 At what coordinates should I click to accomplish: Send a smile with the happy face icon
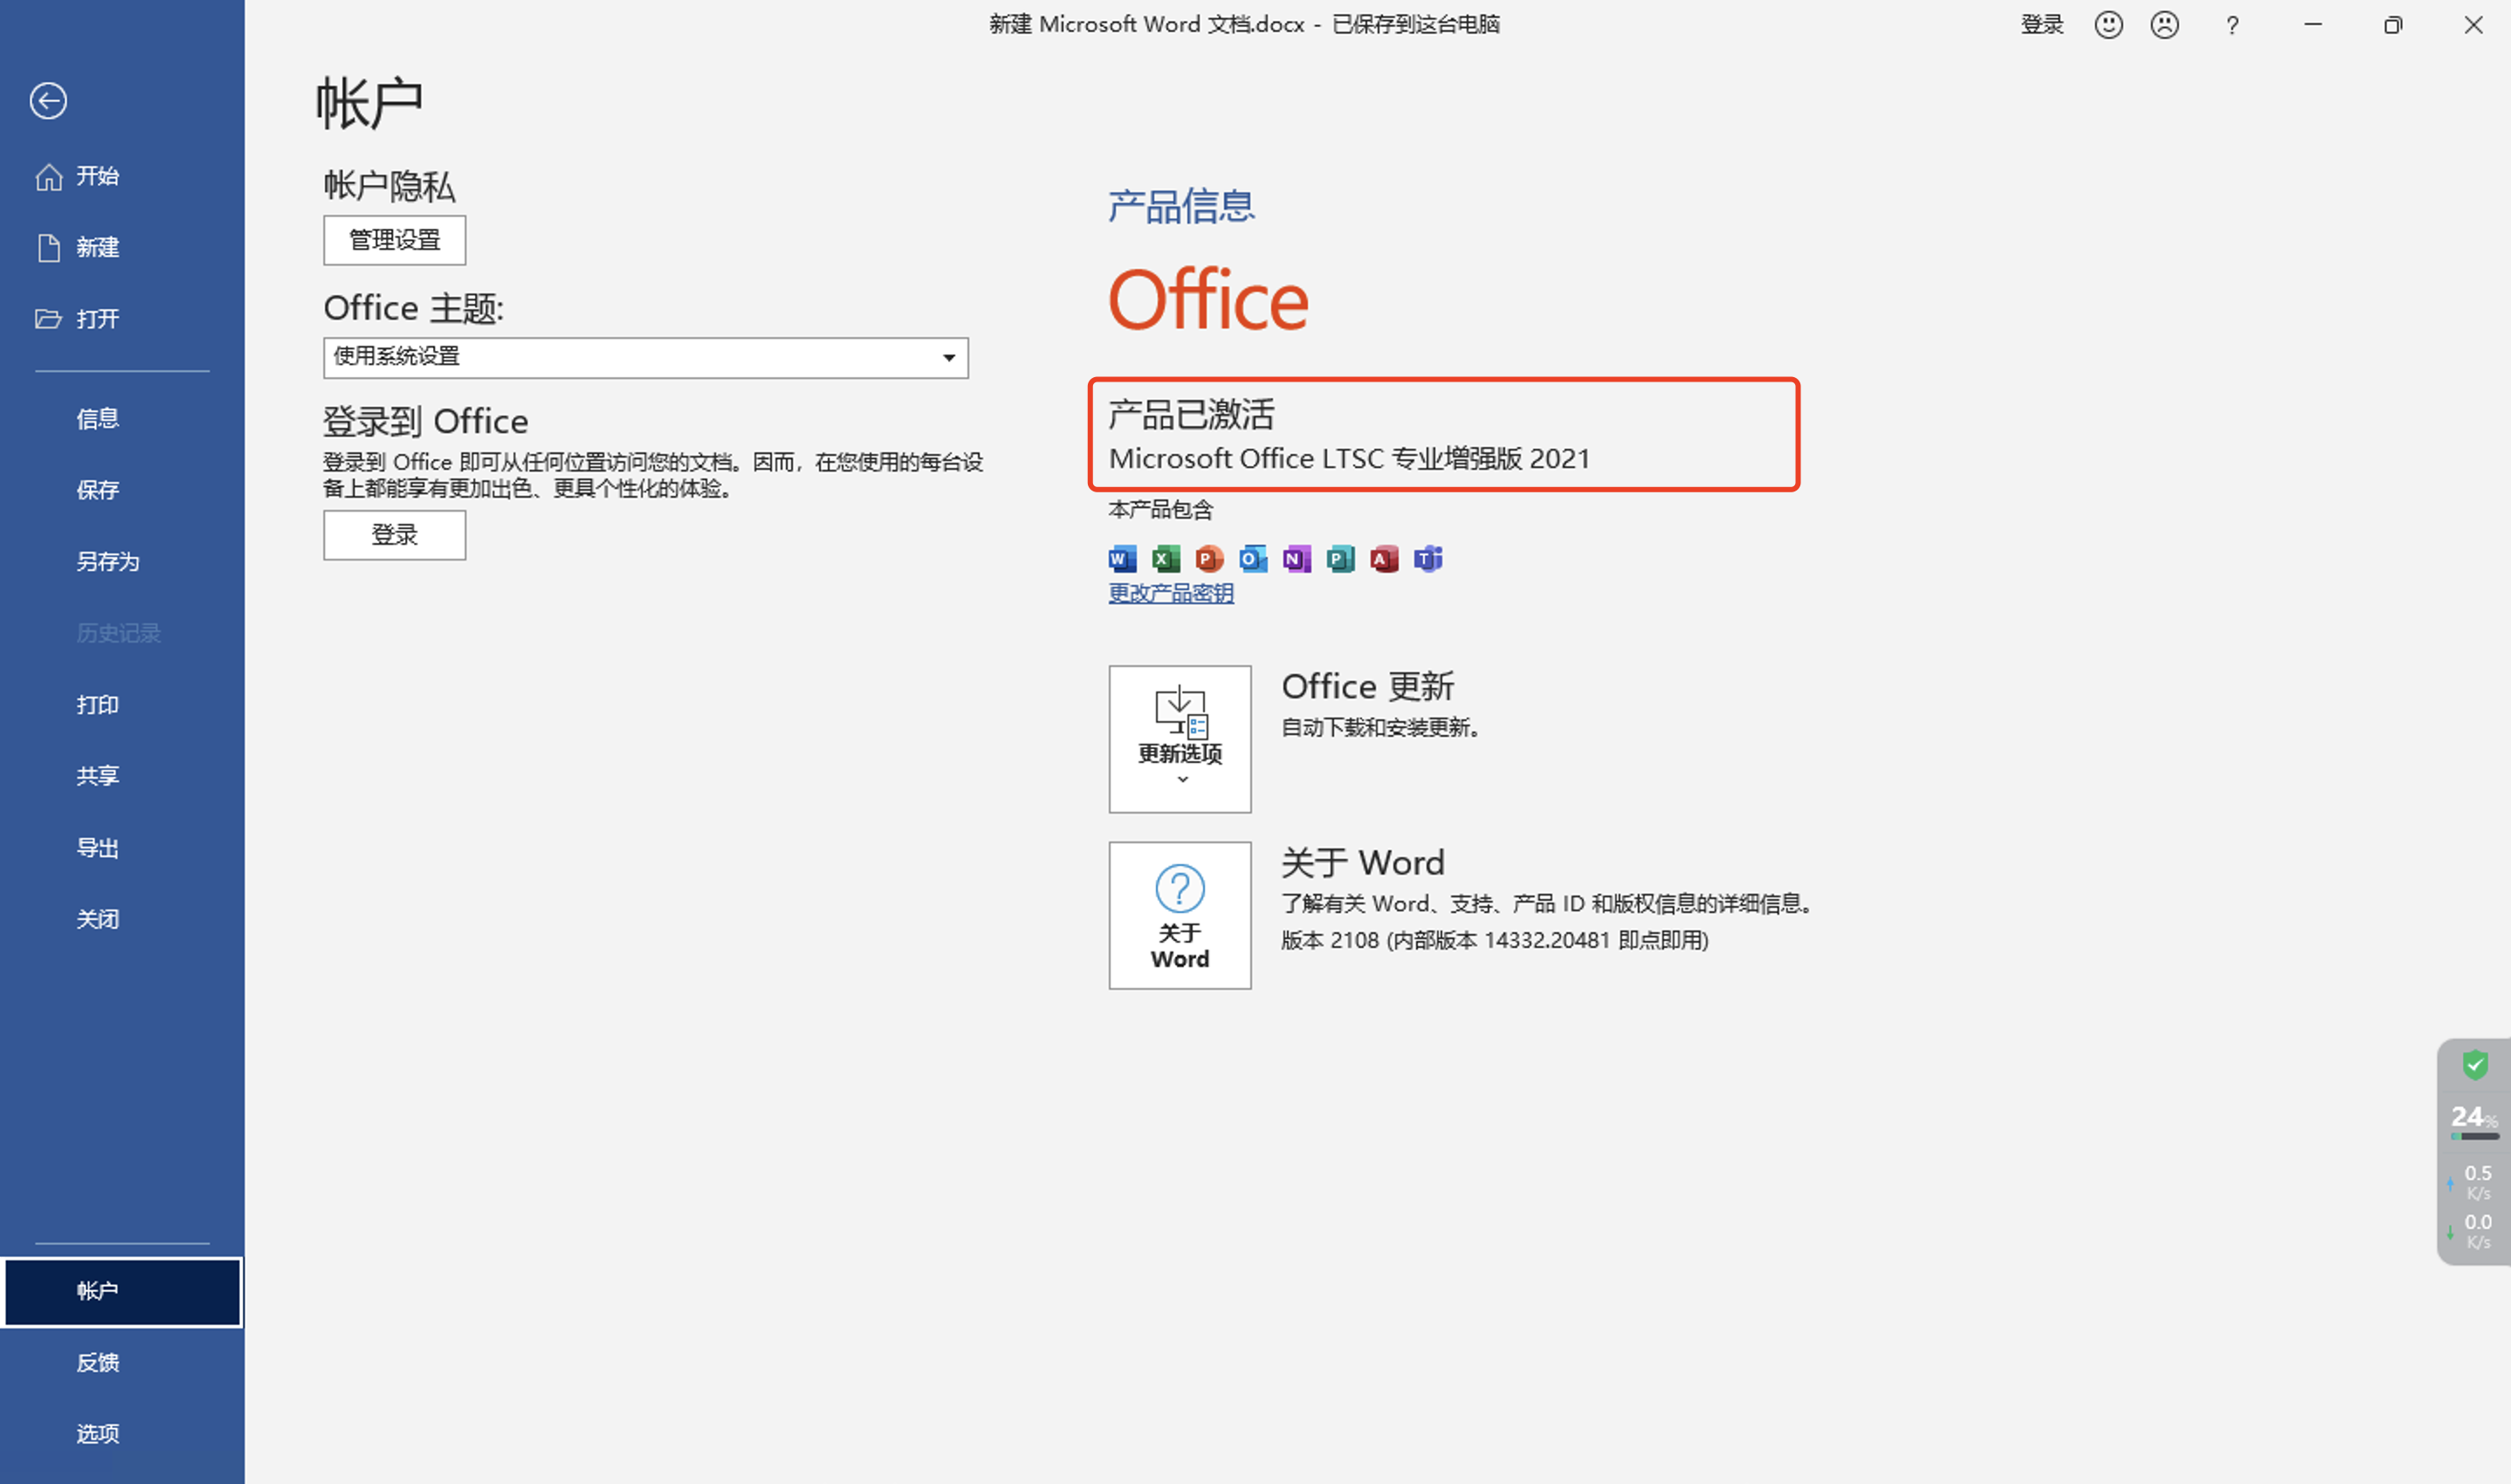click(2109, 25)
